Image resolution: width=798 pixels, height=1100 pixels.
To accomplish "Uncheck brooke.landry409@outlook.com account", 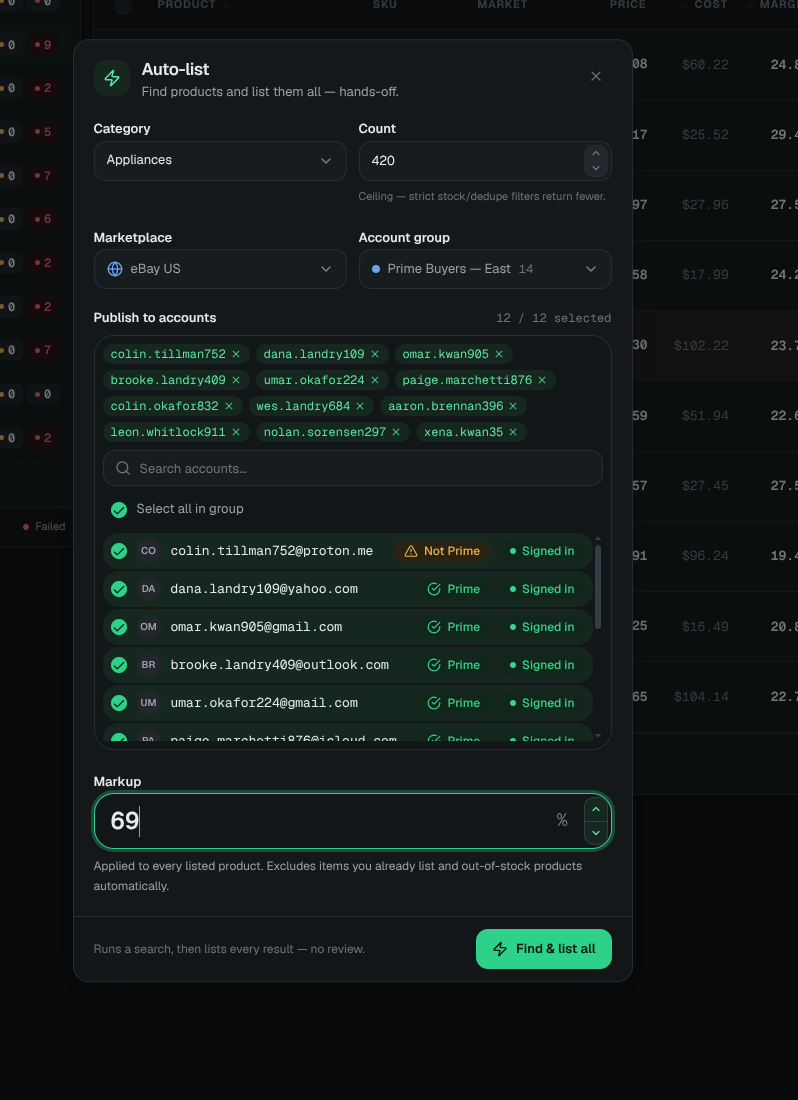I will (x=119, y=665).
